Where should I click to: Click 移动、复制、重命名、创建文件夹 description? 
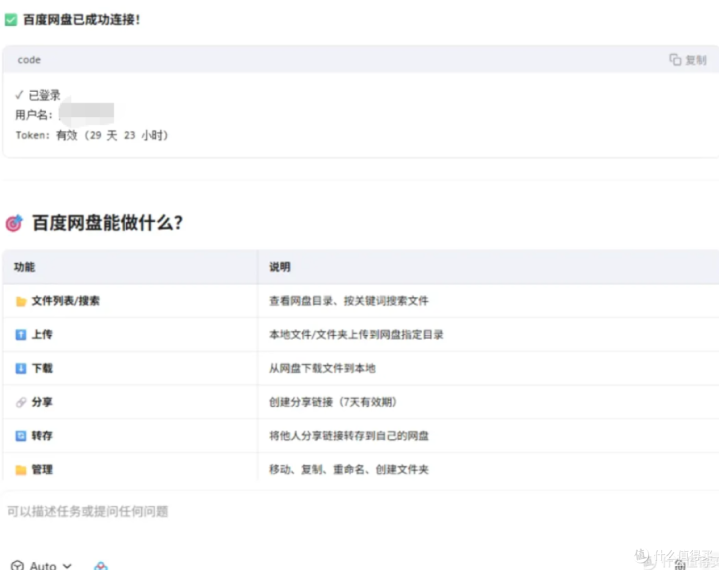(349, 470)
